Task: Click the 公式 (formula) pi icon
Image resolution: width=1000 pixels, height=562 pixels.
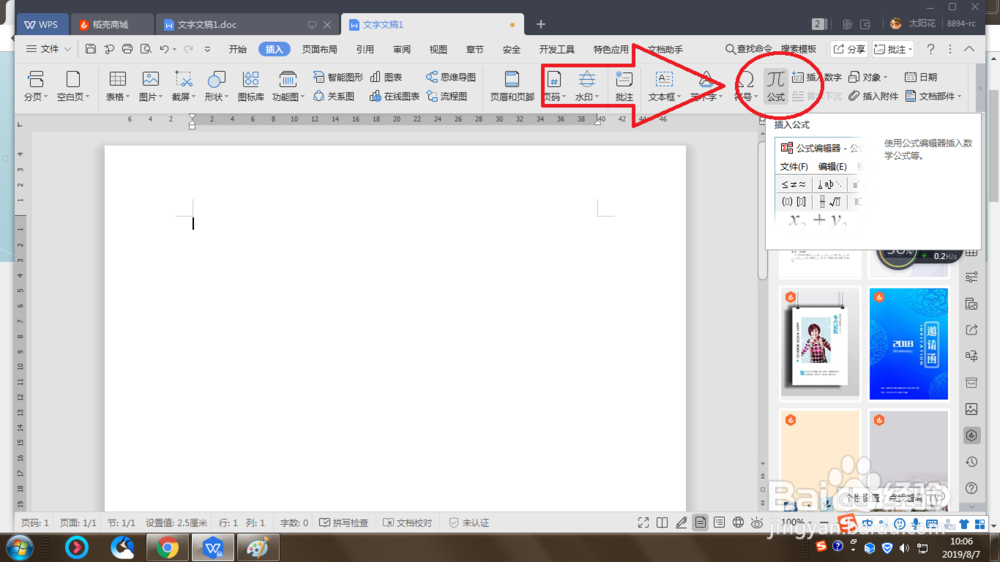Action: click(x=775, y=85)
